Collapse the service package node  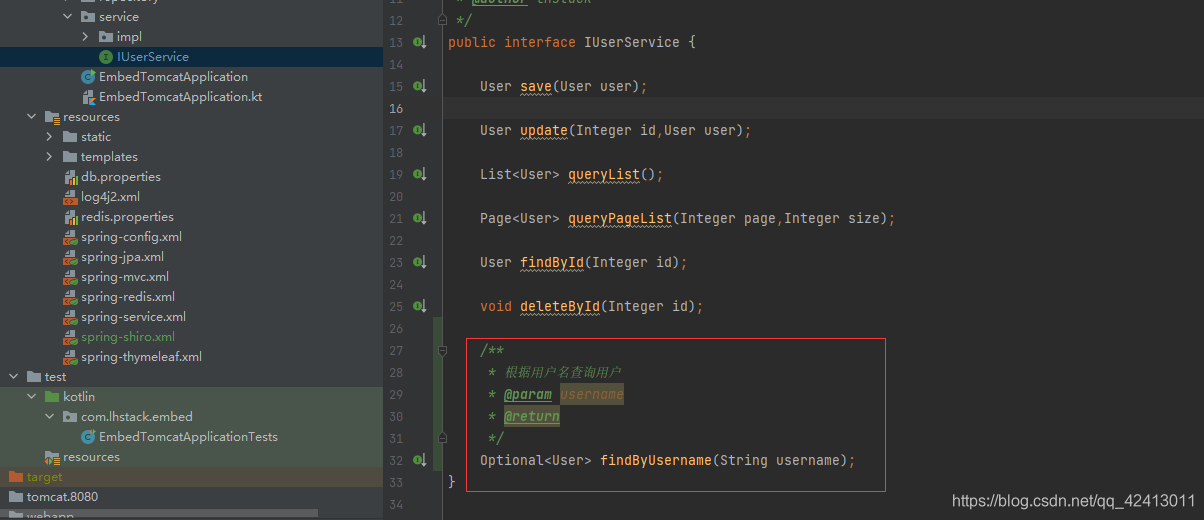pyautogui.click(x=68, y=17)
